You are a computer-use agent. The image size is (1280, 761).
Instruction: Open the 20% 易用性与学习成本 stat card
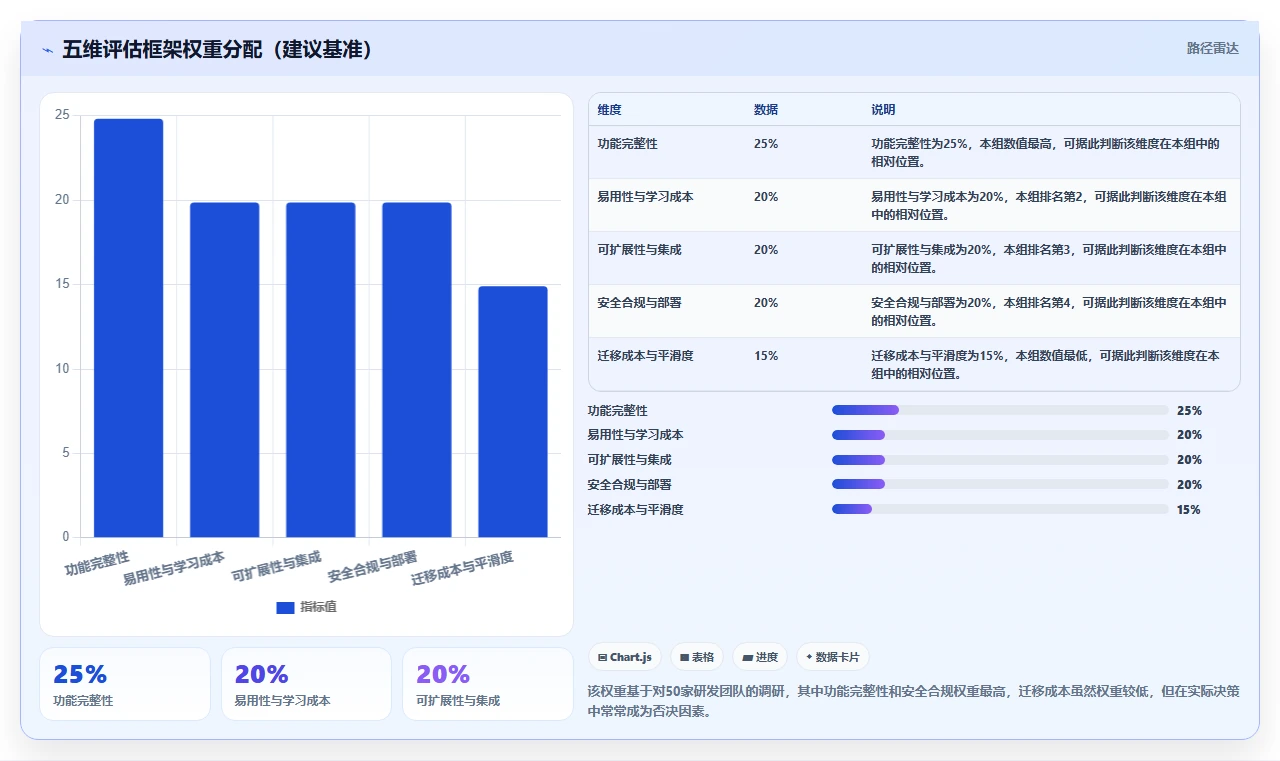(x=306, y=684)
